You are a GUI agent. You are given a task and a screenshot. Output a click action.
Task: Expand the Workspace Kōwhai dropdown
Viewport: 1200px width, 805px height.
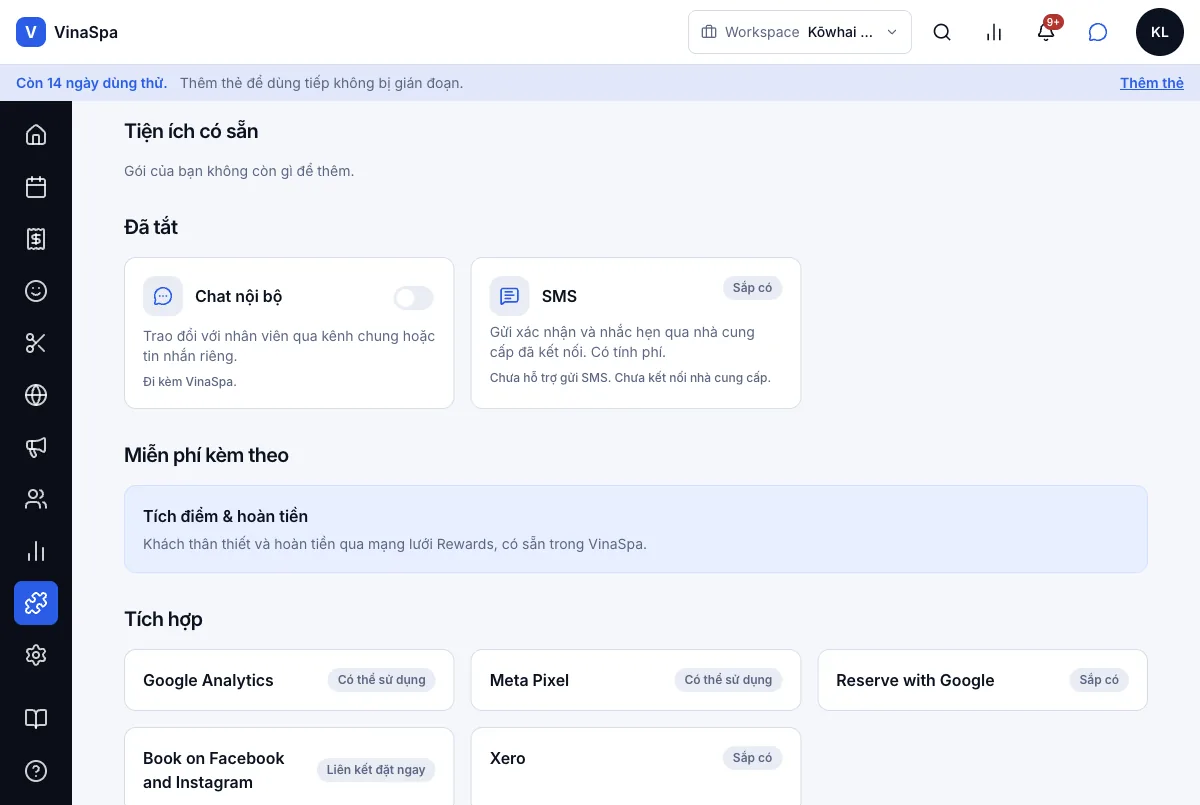pyautogui.click(x=800, y=32)
